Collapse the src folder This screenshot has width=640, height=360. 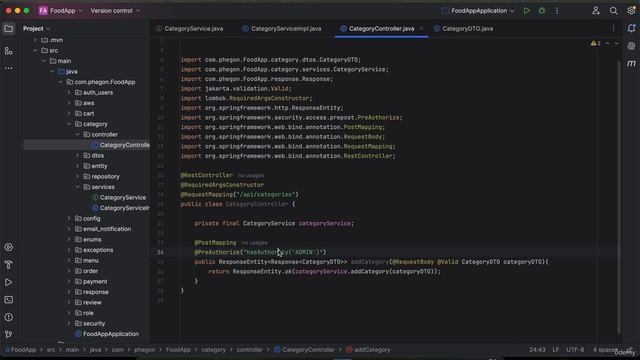coord(35,51)
